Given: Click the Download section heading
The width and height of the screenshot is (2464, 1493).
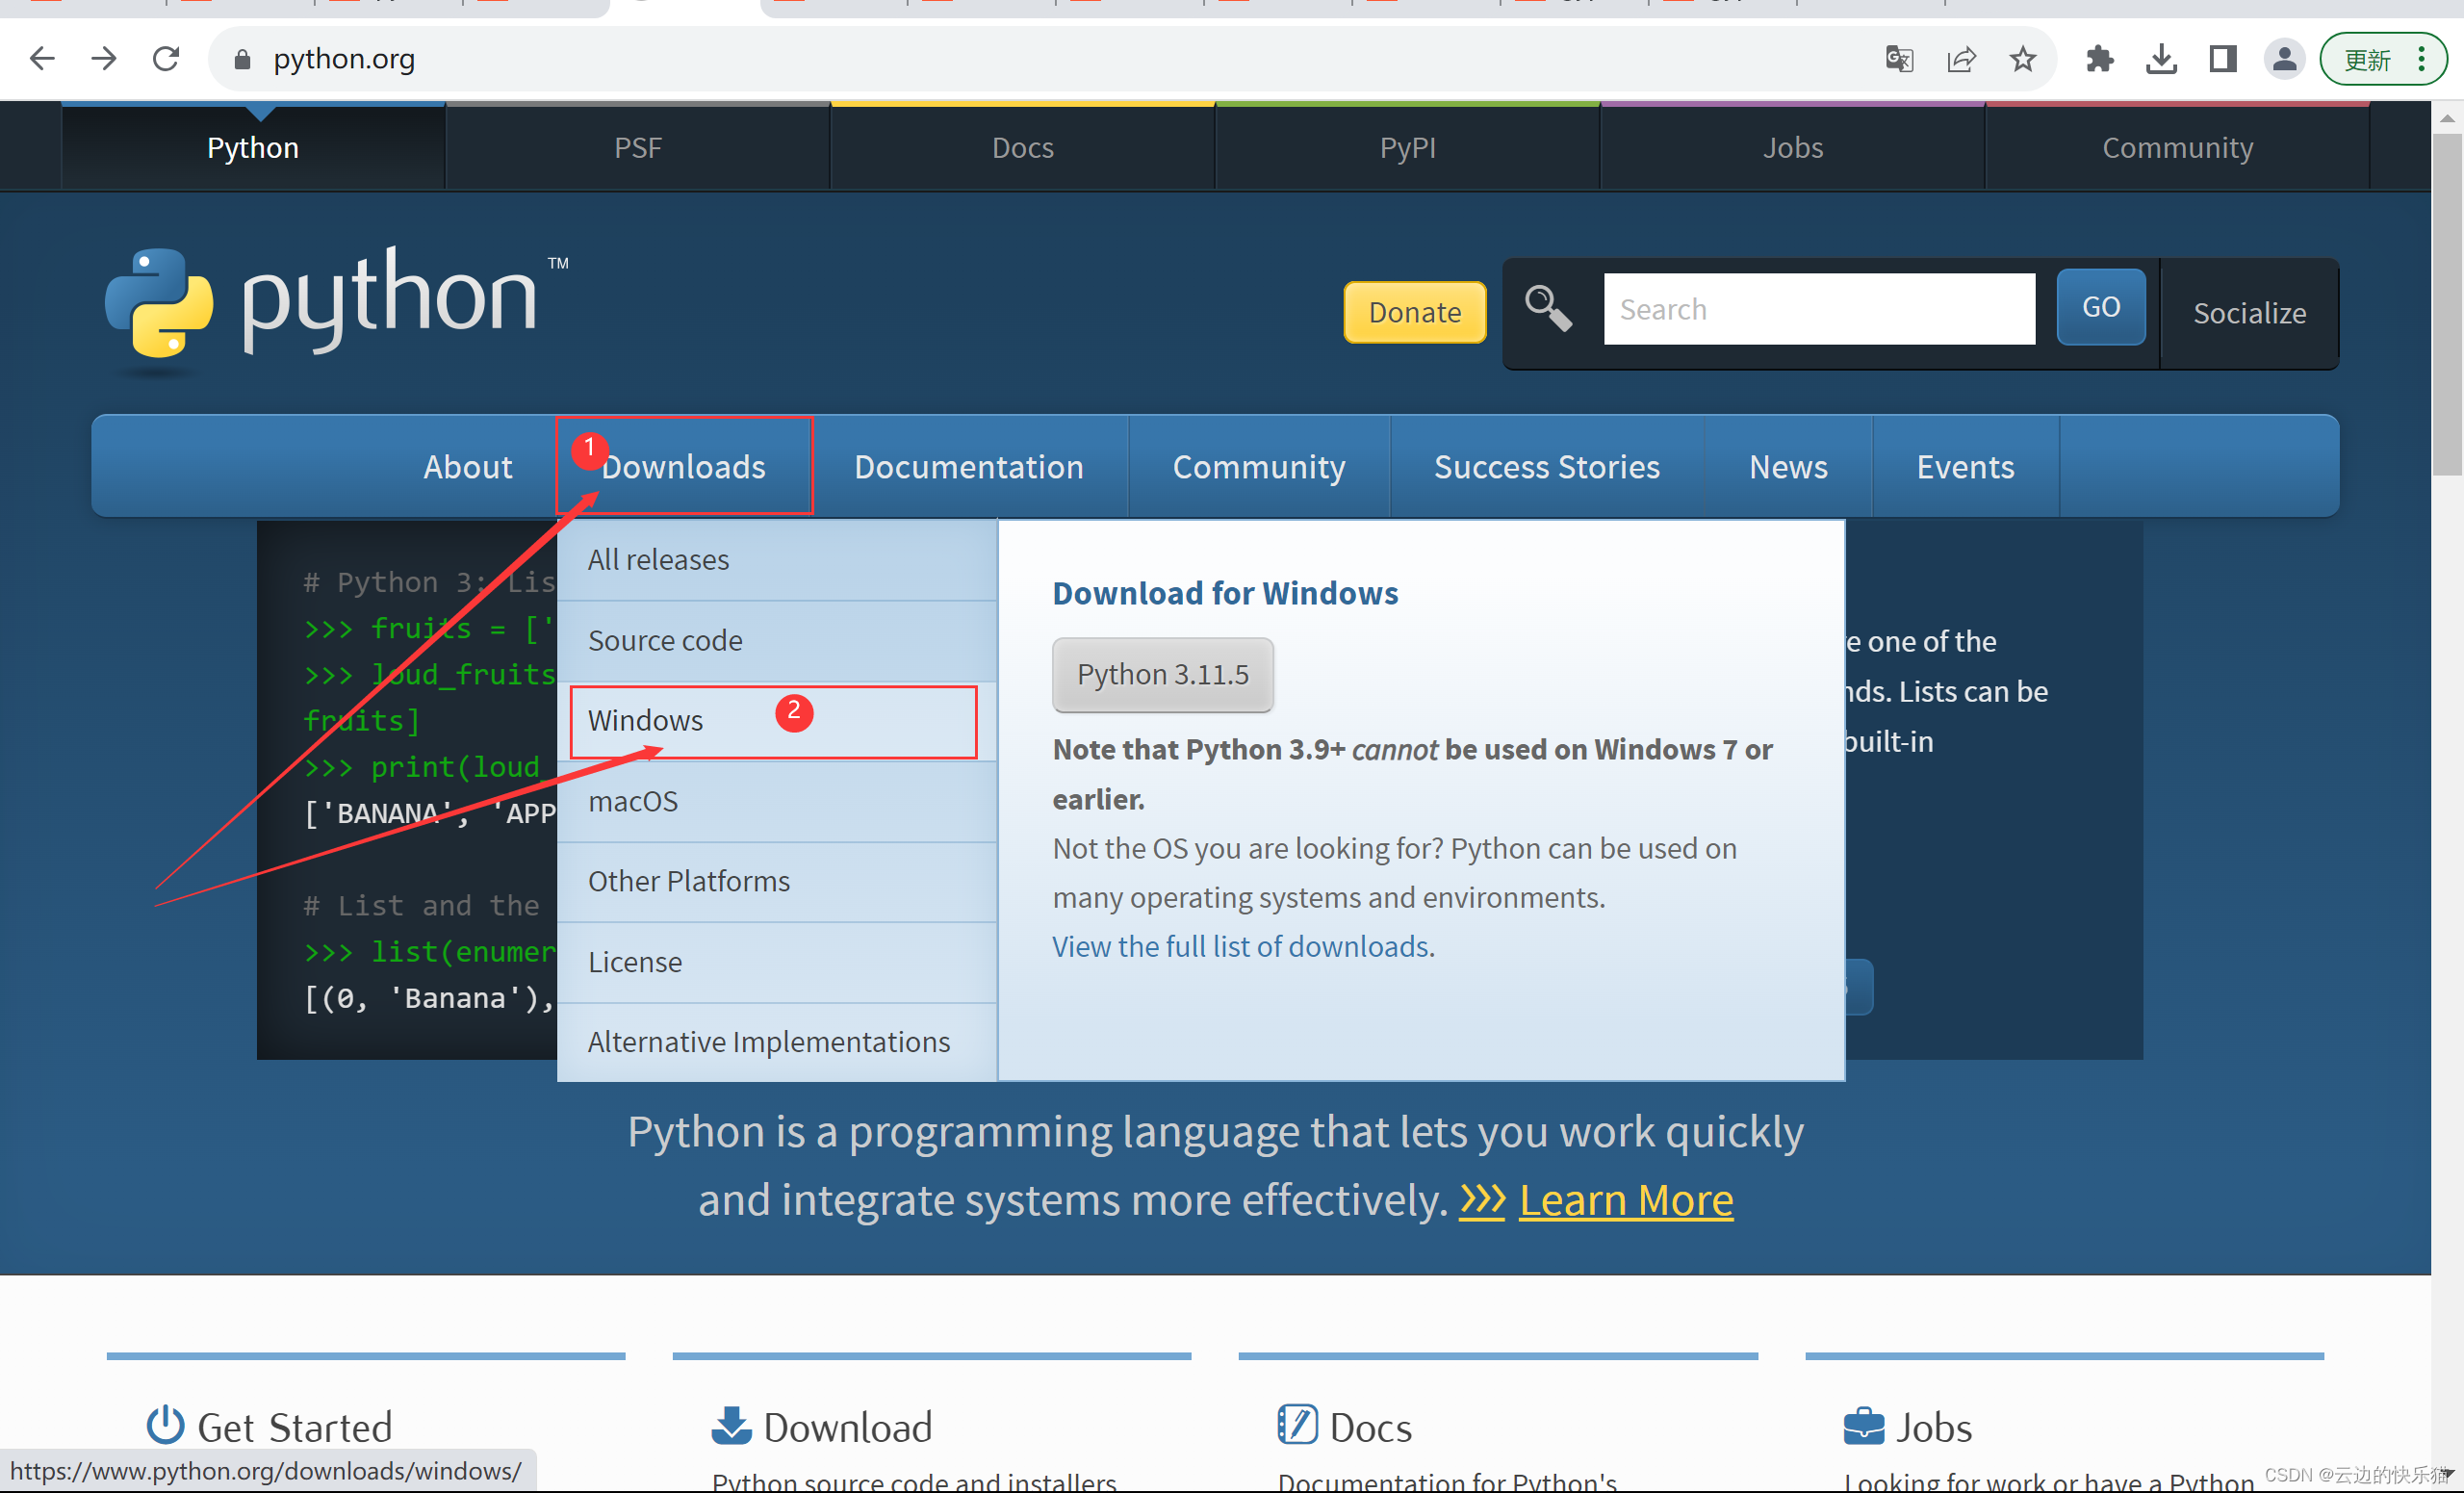Looking at the screenshot, I should (848, 1428).
